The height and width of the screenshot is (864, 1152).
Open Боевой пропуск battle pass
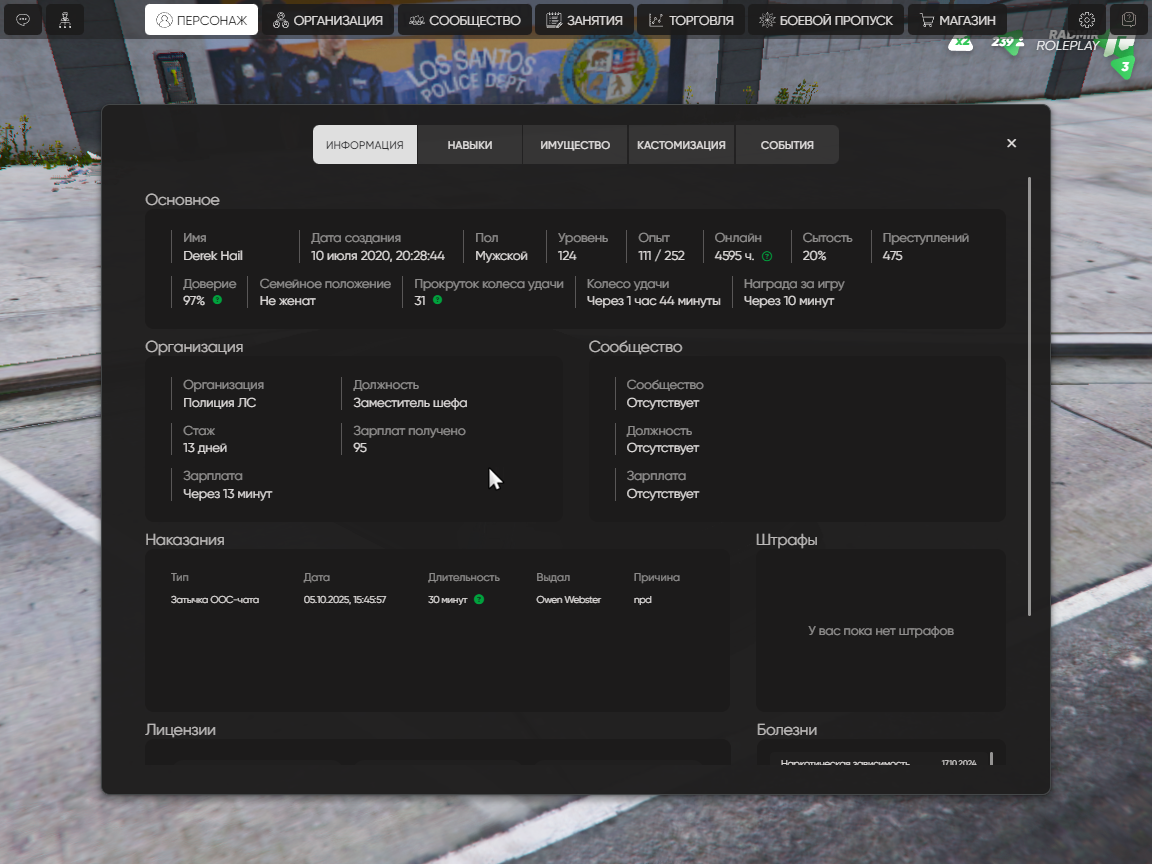point(825,20)
